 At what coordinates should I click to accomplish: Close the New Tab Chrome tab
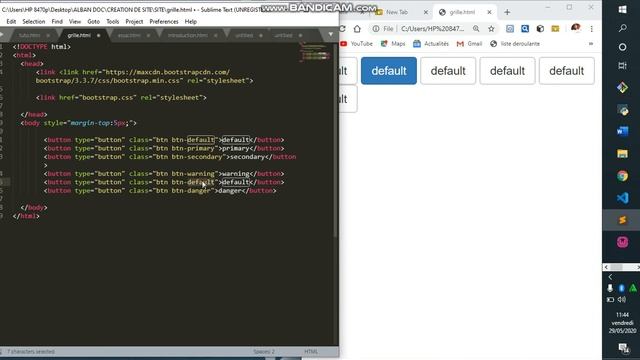pyautogui.click(x=425, y=12)
